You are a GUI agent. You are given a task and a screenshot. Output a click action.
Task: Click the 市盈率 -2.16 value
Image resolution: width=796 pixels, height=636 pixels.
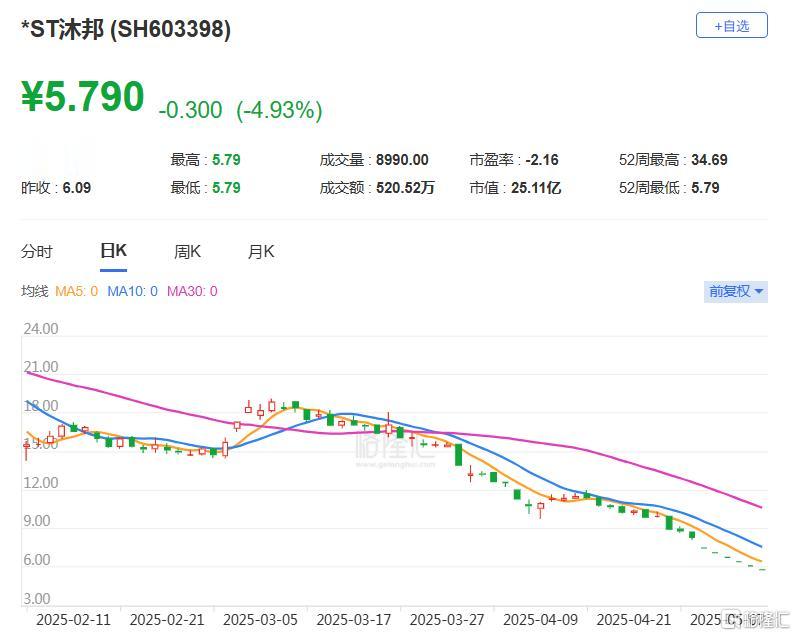pyautogui.click(x=542, y=160)
